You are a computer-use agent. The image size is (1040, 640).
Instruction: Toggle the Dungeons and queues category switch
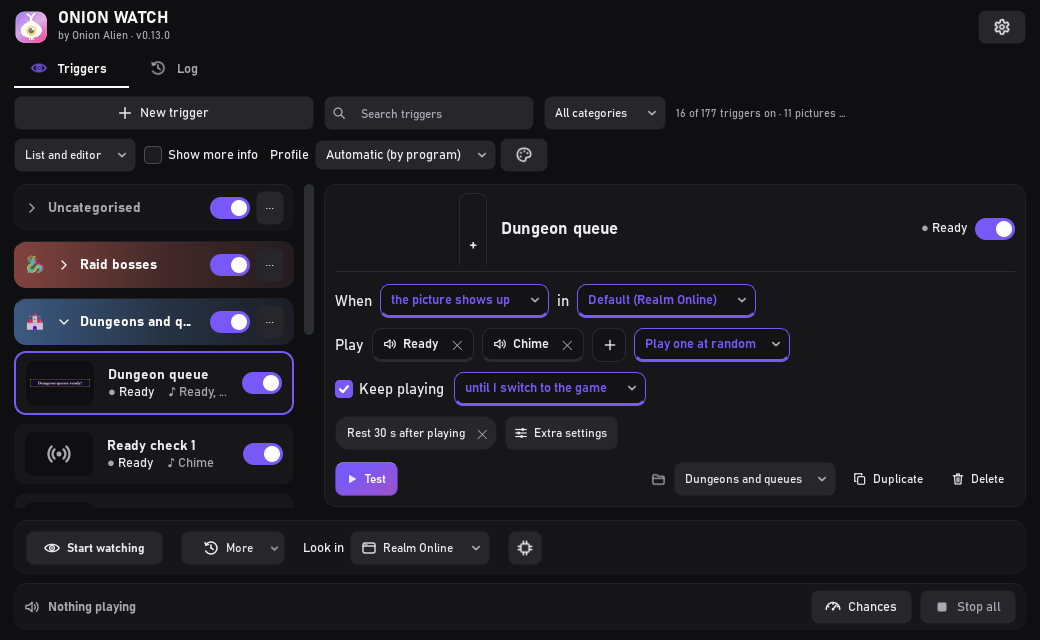tap(230, 322)
